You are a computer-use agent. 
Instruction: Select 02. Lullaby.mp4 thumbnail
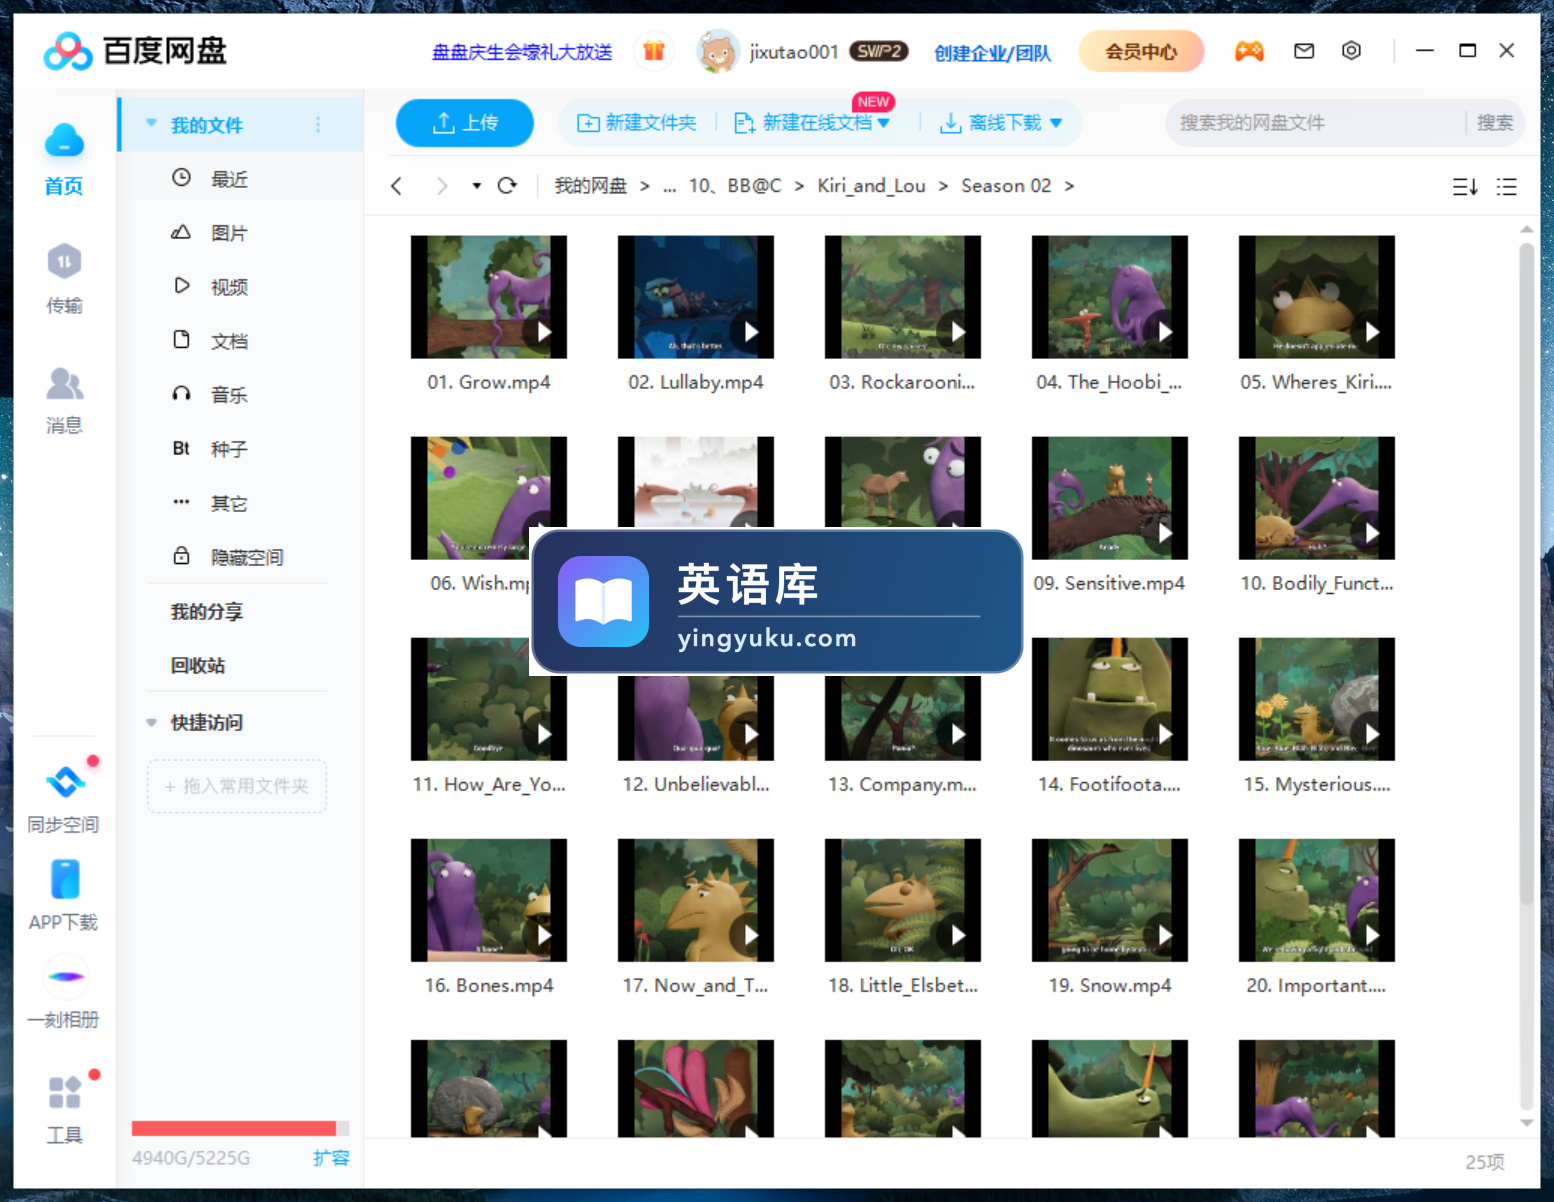tap(696, 297)
